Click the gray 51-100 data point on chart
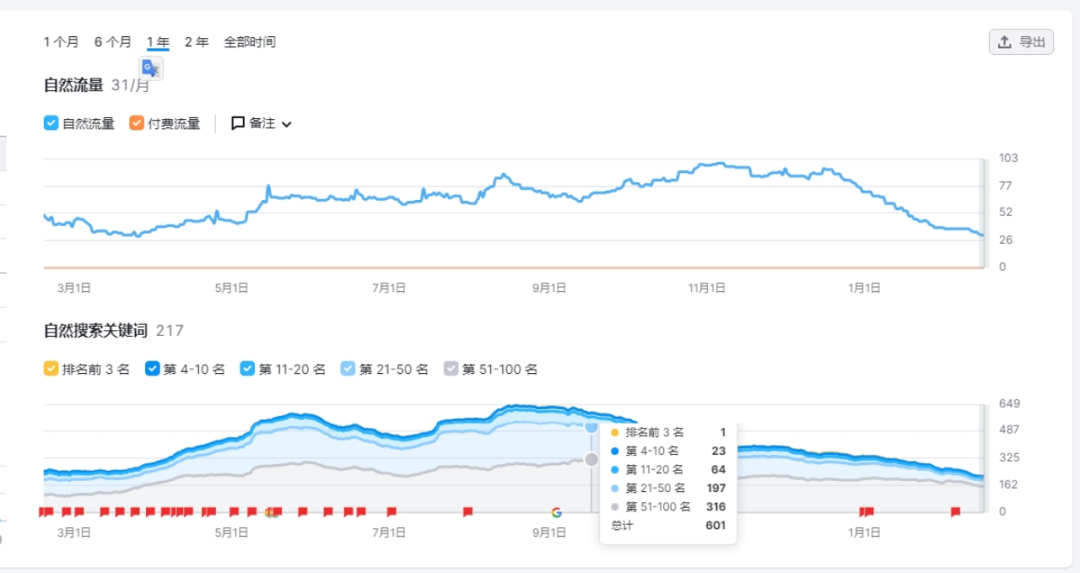Viewport: 1080px width, 573px height. (x=591, y=459)
